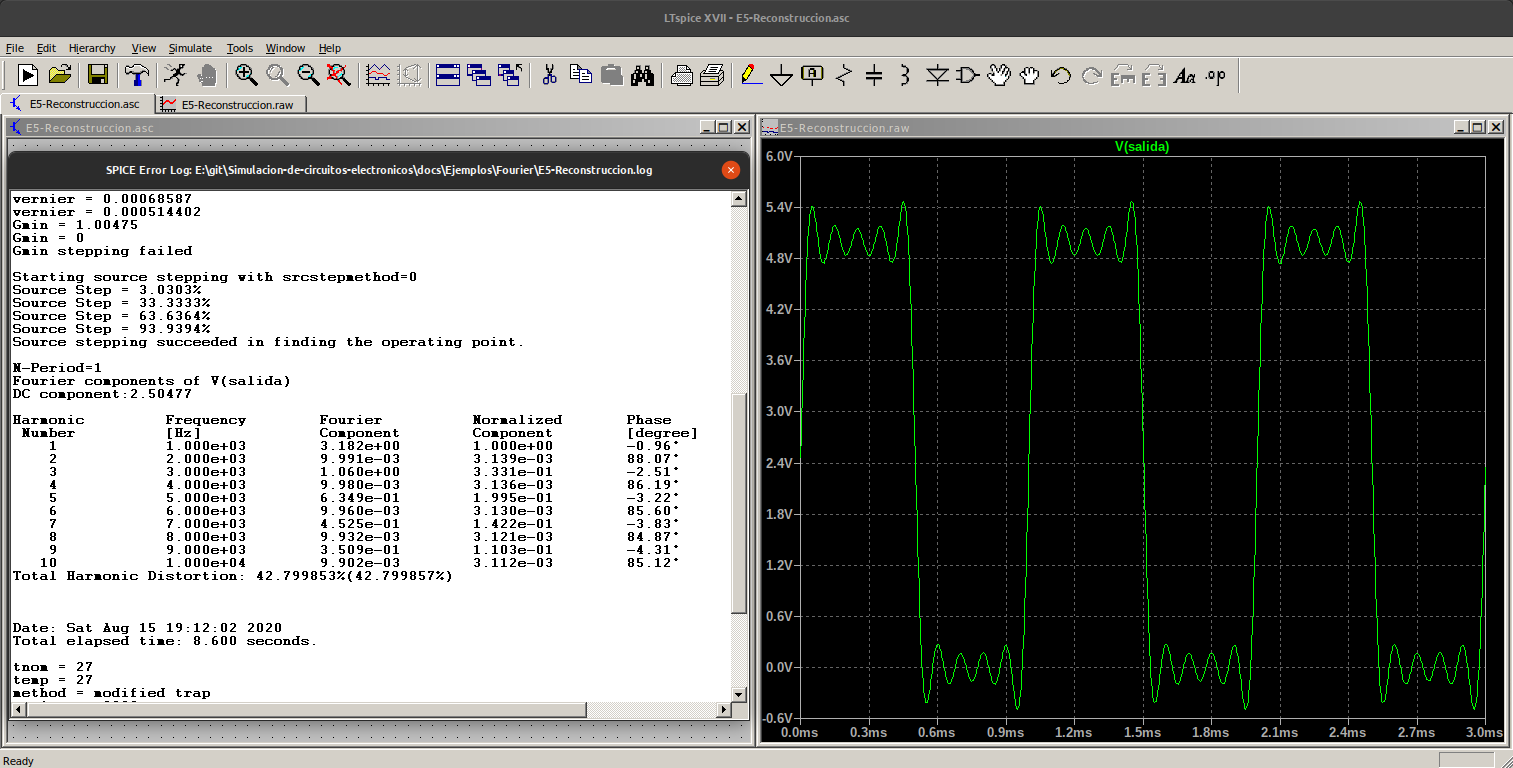Screen dimensions: 1513x768
Task: Switch to the E5-Reconstruccion.raw tab
Action: pyautogui.click(x=230, y=104)
